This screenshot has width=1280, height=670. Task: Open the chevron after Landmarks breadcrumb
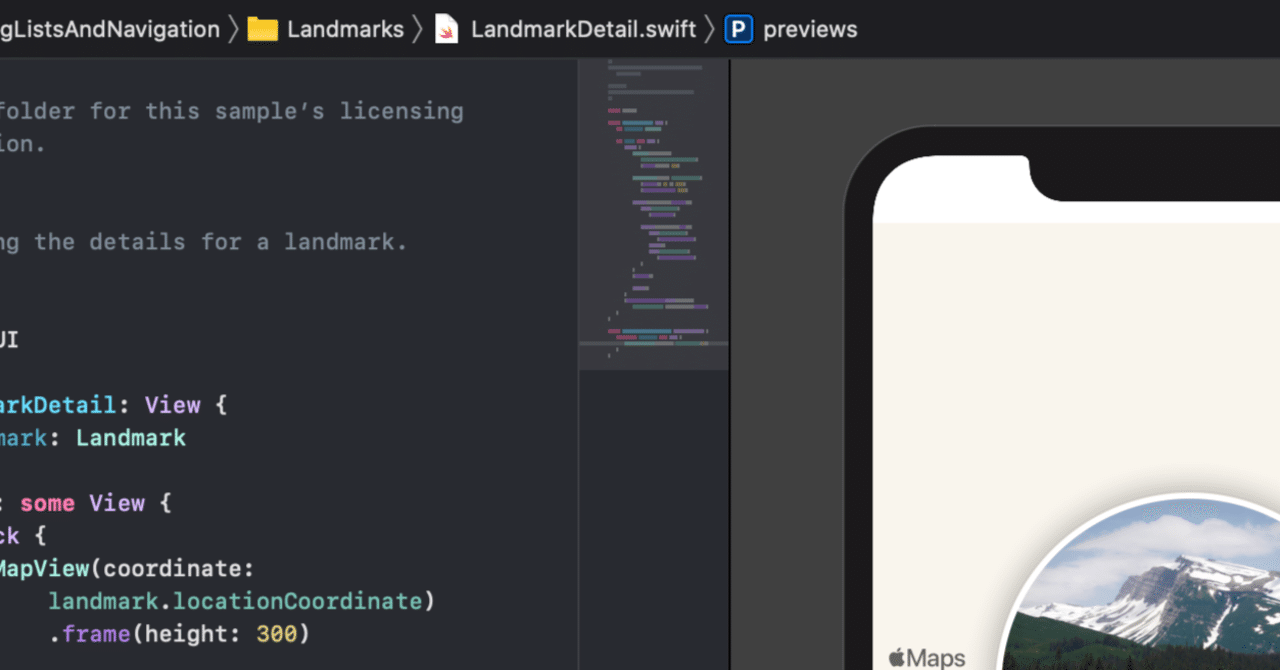pyautogui.click(x=417, y=29)
